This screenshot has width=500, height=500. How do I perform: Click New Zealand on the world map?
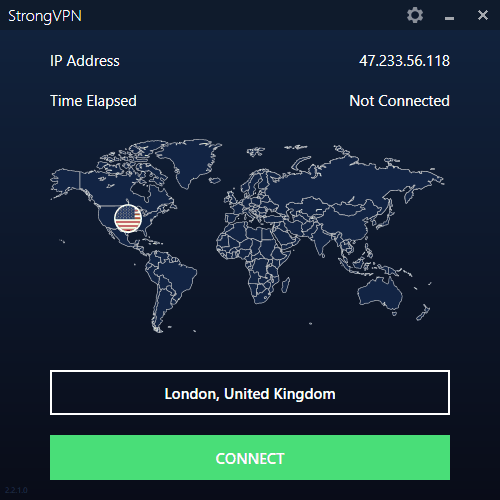click(423, 313)
